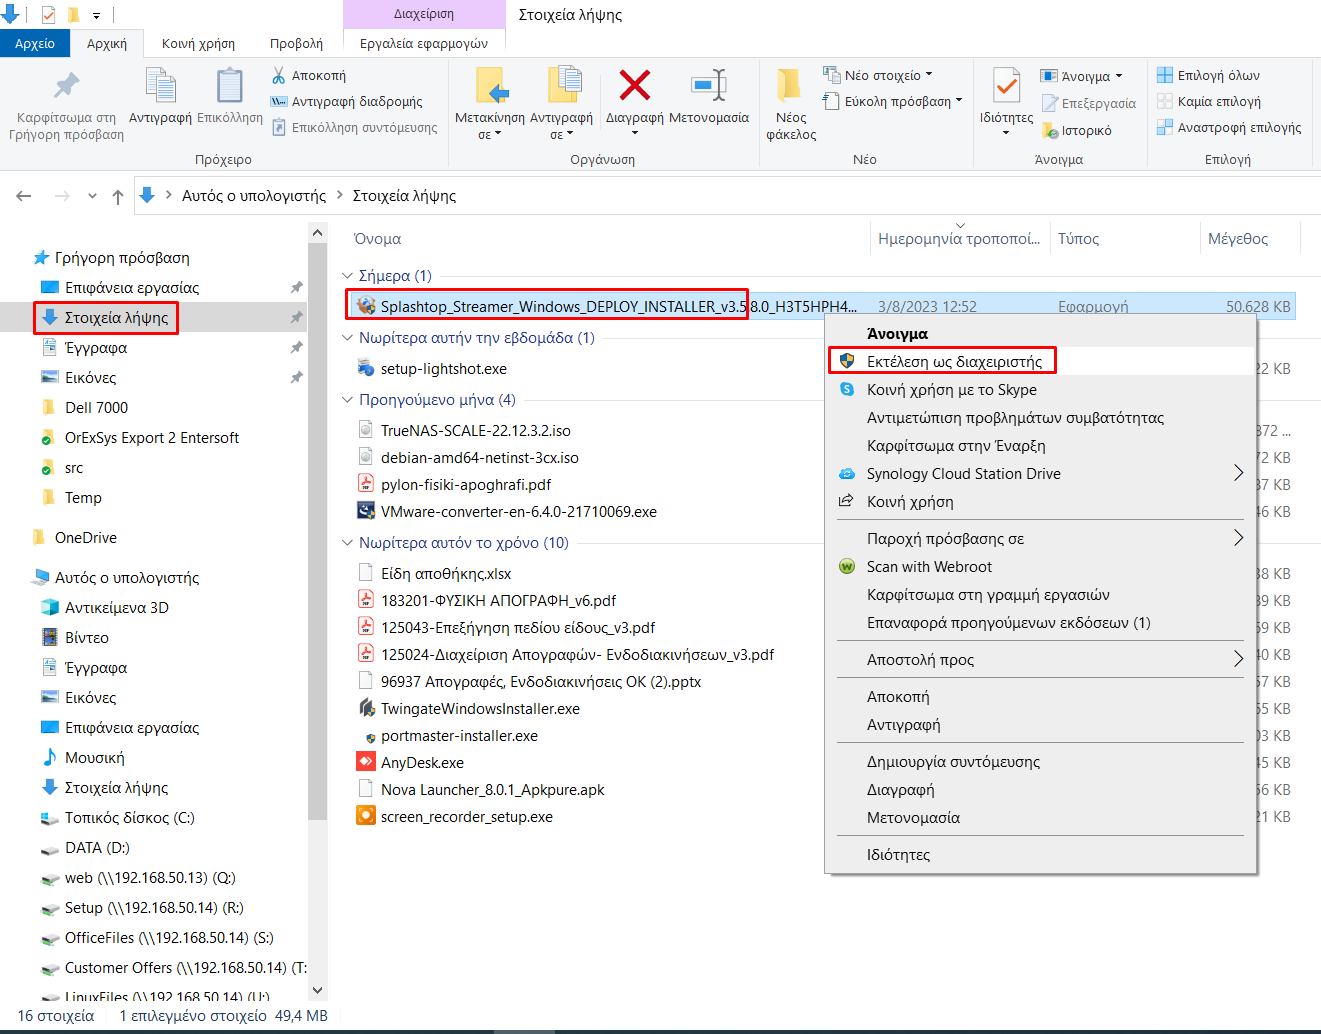Collapse the Νωρίτερα αυτήν την εβδομάδα (1) group
The height and width of the screenshot is (1034, 1321).
(x=347, y=338)
